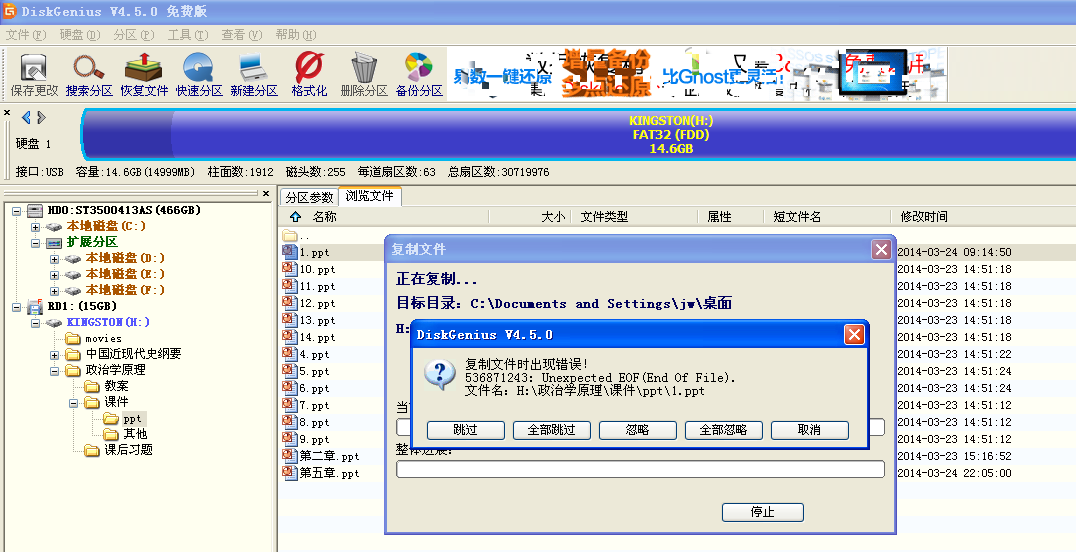This screenshot has height=552, width=1076.
Task: Select file 9.ppt in list
Action: coord(314,439)
